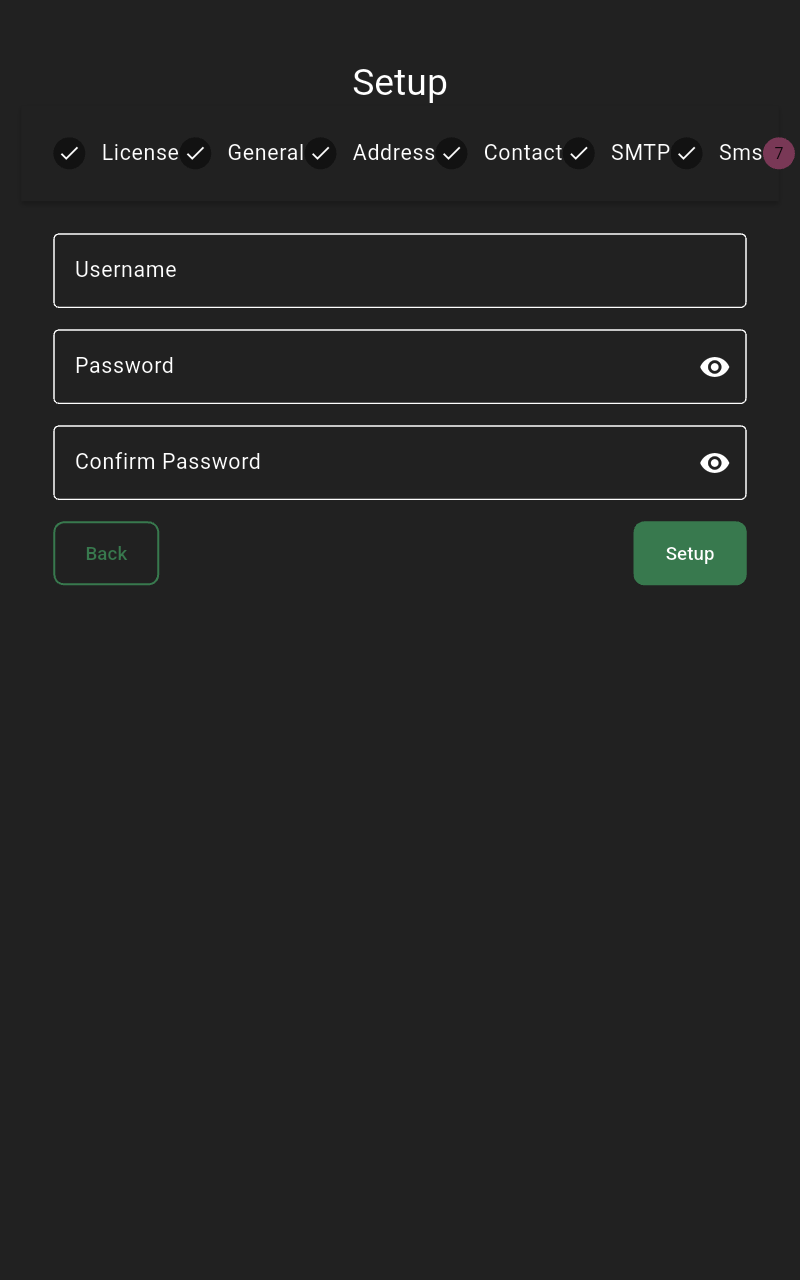Click the checkmark icon before License
The image size is (800, 1280).
[69, 153]
